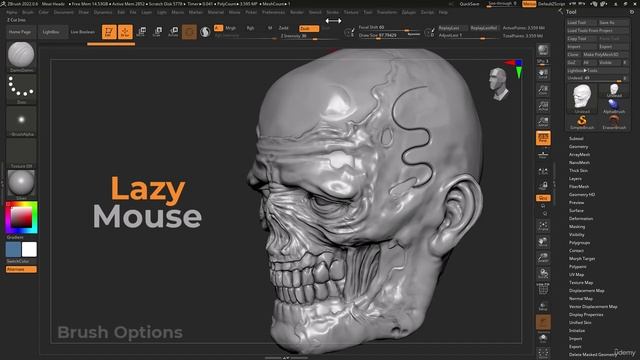Toggle the Local symmetry (L.Sym) button

543,171
